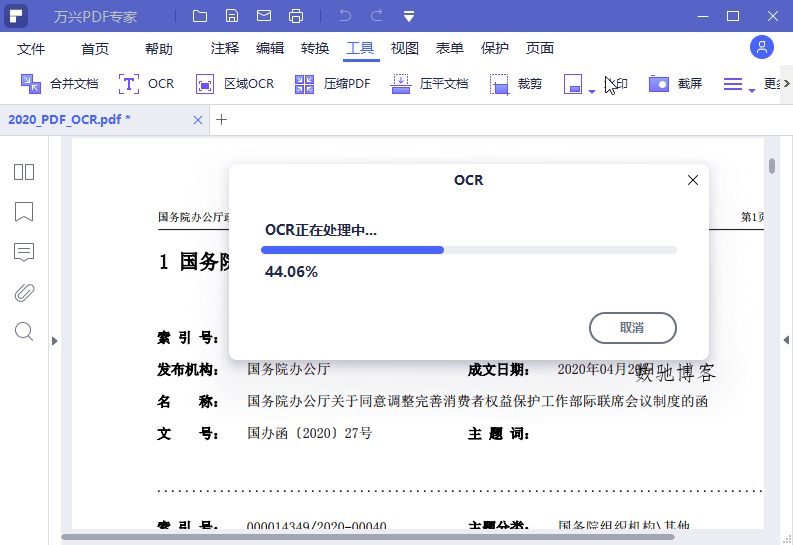
Task: Select the 工具 tab
Action: (x=361, y=48)
